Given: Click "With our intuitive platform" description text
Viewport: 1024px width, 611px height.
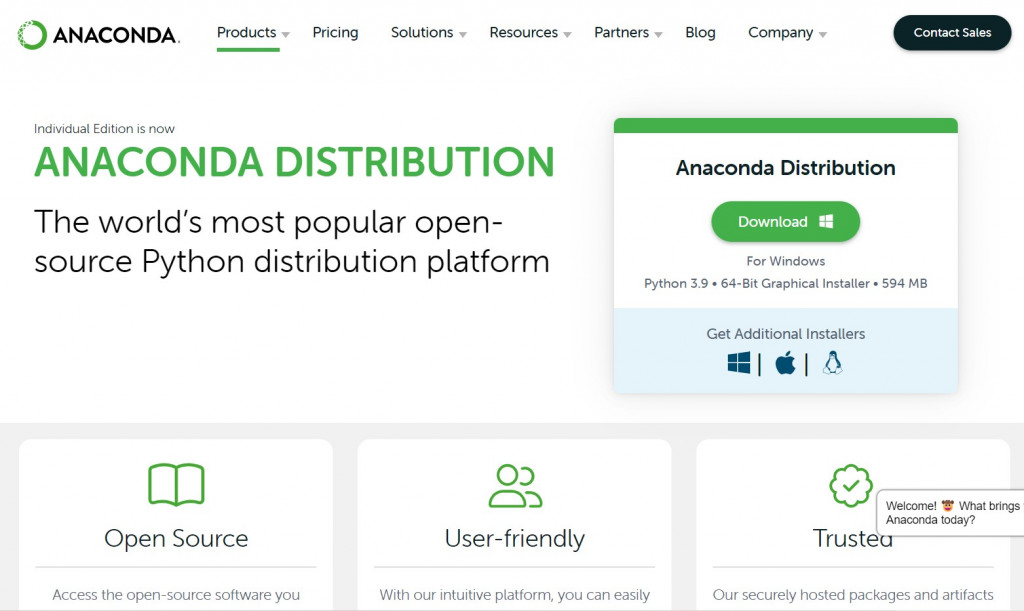Looking at the screenshot, I should (x=515, y=595).
